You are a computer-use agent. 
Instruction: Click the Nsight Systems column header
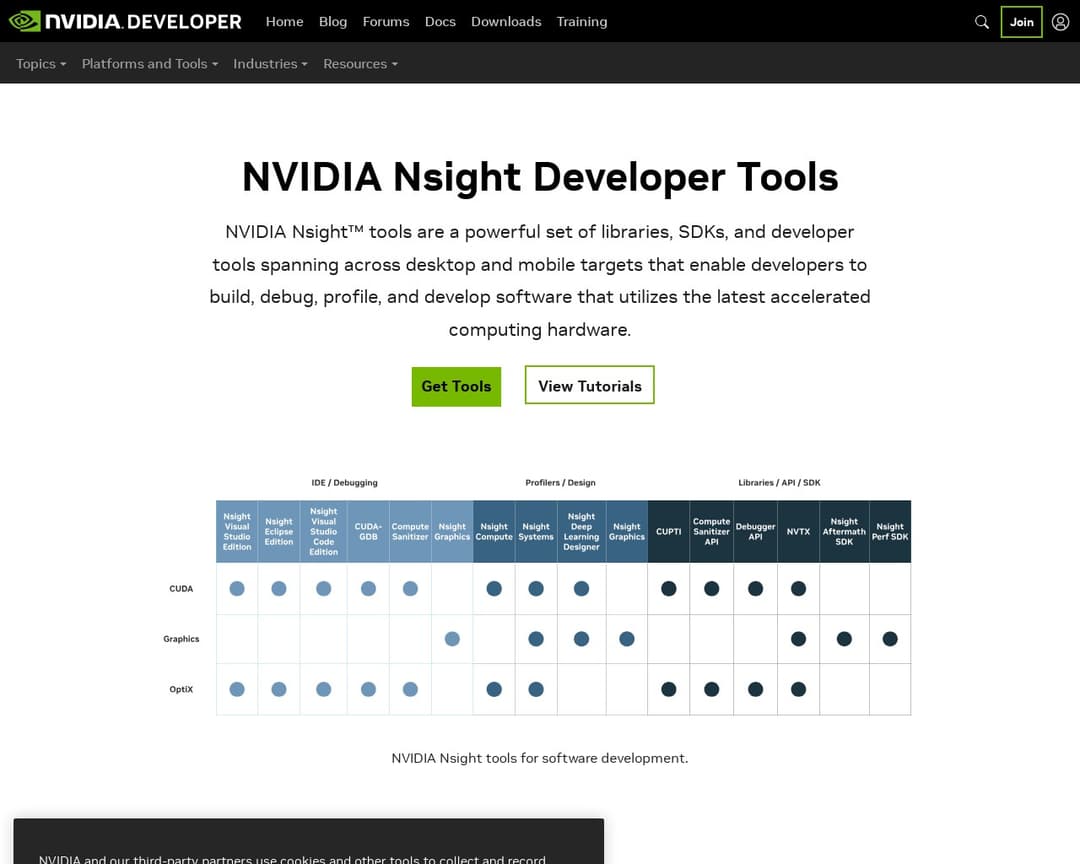click(536, 531)
